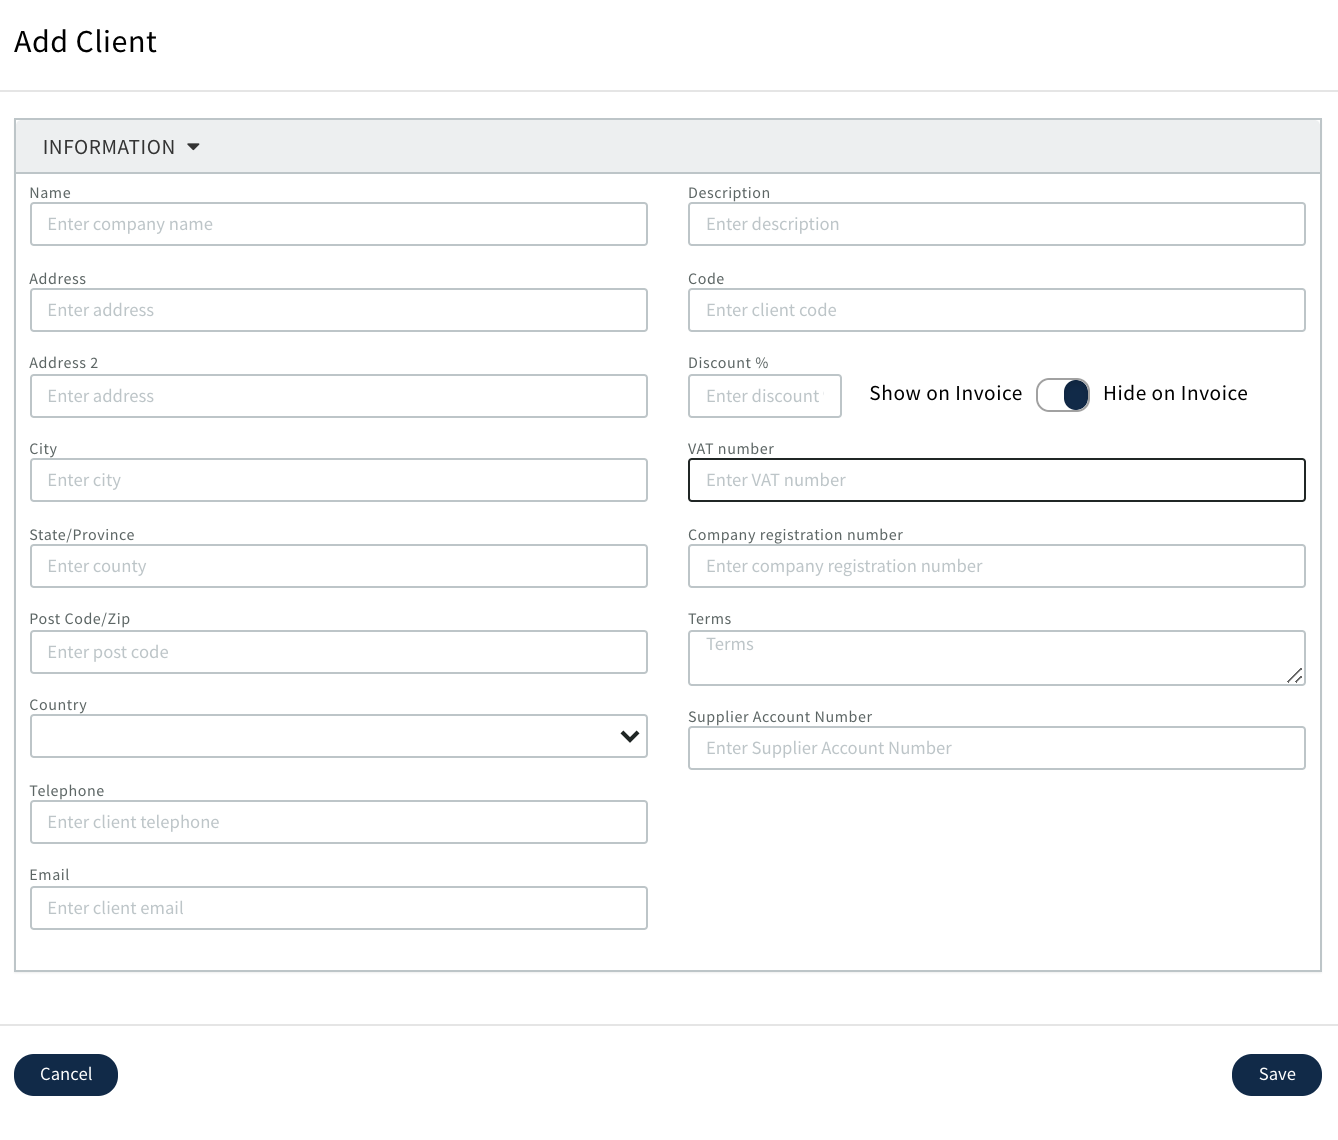1338x1140 pixels.
Task: Select the City text field
Action: point(338,480)
